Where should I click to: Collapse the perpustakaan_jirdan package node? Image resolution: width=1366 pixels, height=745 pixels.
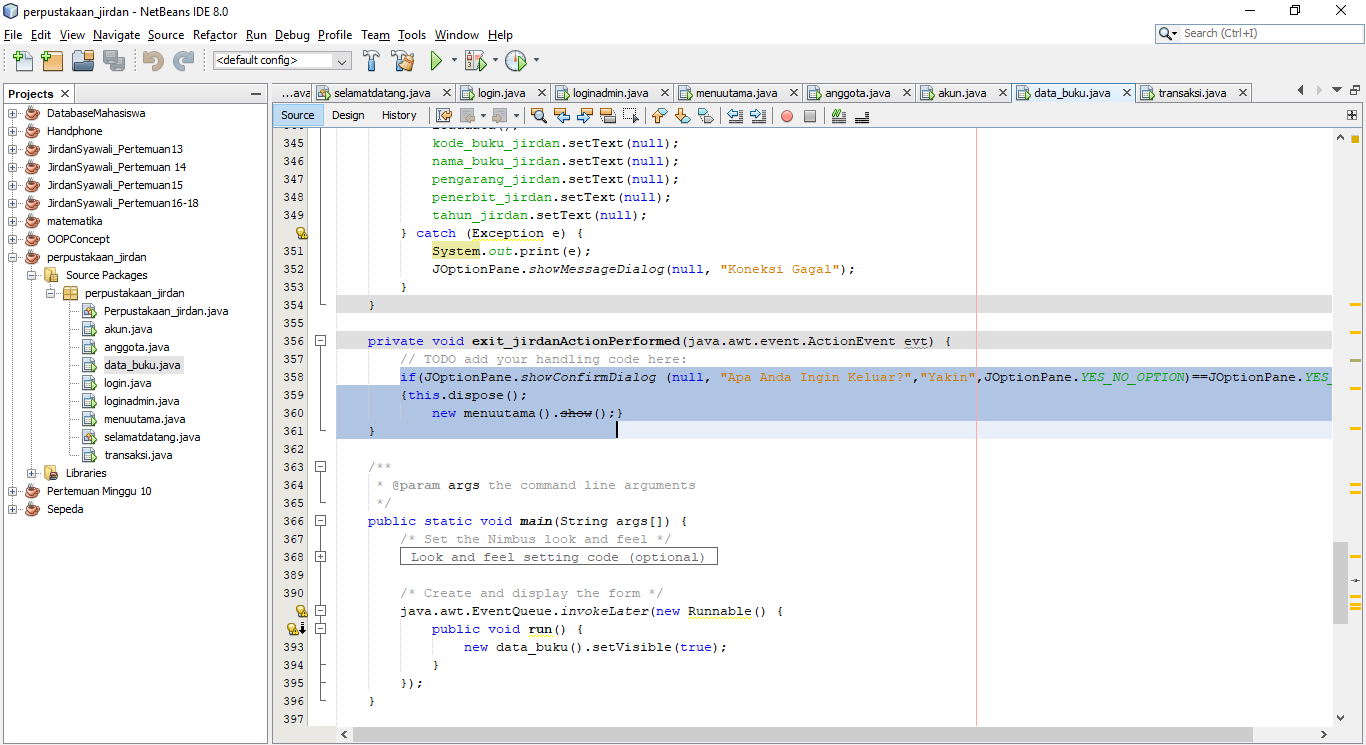click(49, 293)
